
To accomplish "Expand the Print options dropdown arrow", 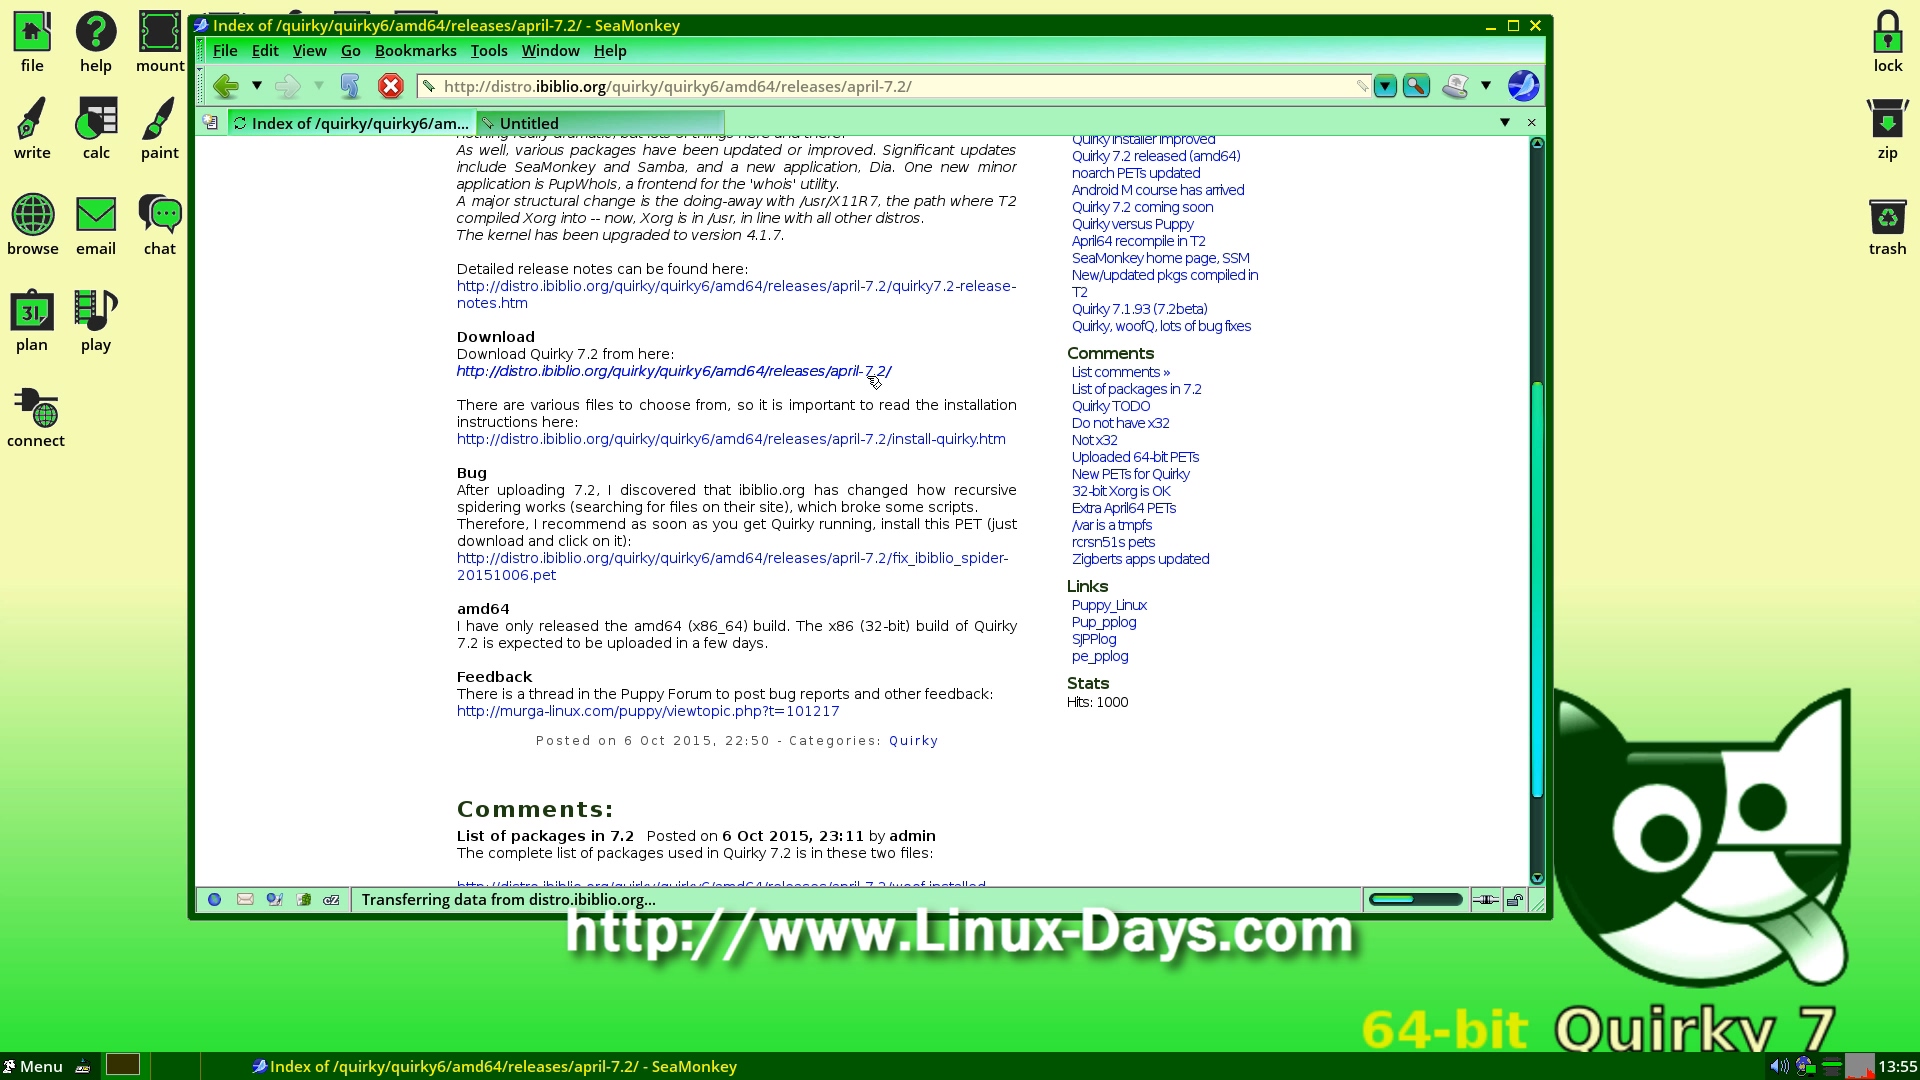I will click(1486, 86).
